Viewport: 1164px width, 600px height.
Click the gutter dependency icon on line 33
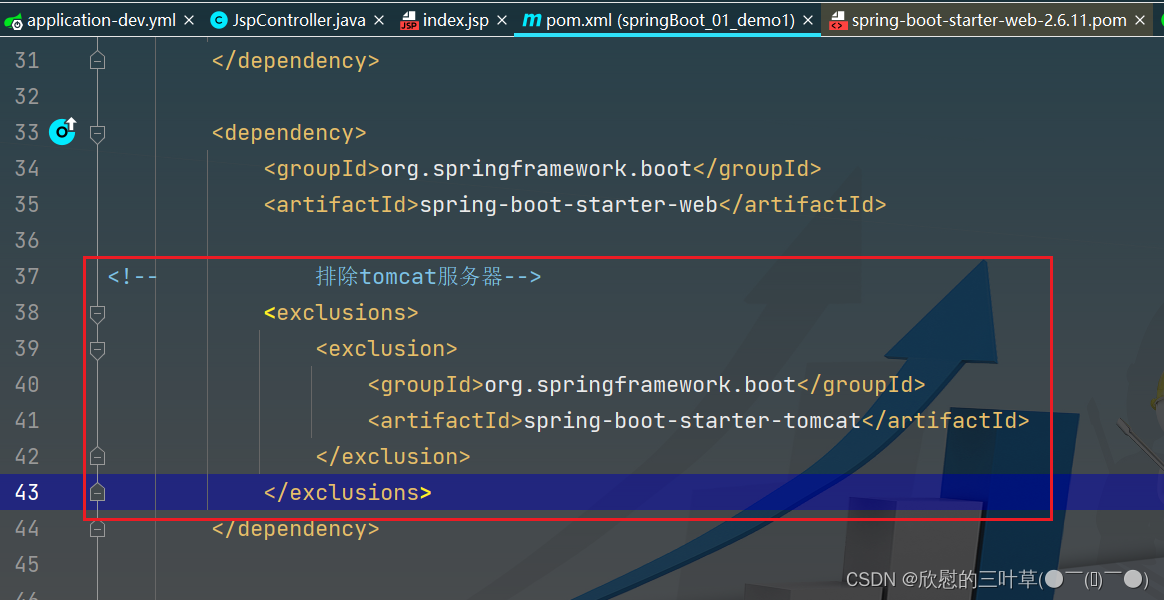(x=62, y=131)
